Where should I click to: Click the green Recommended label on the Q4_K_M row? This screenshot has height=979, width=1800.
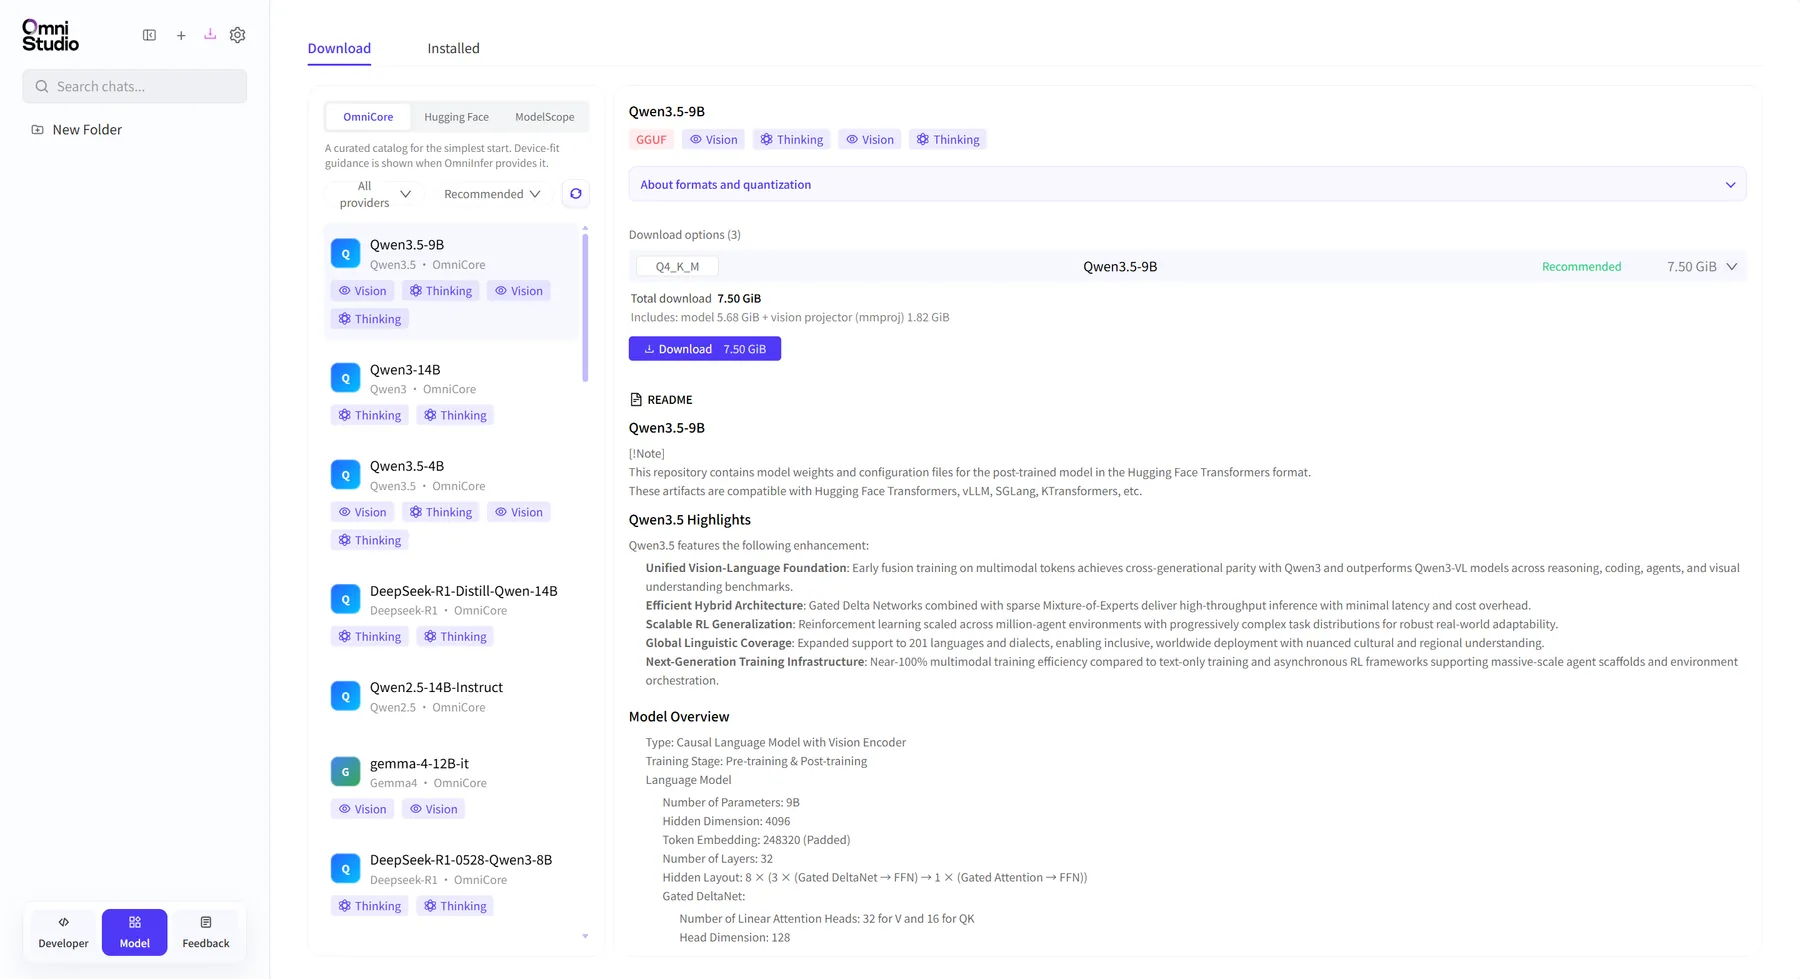[x=1581, y=267]
